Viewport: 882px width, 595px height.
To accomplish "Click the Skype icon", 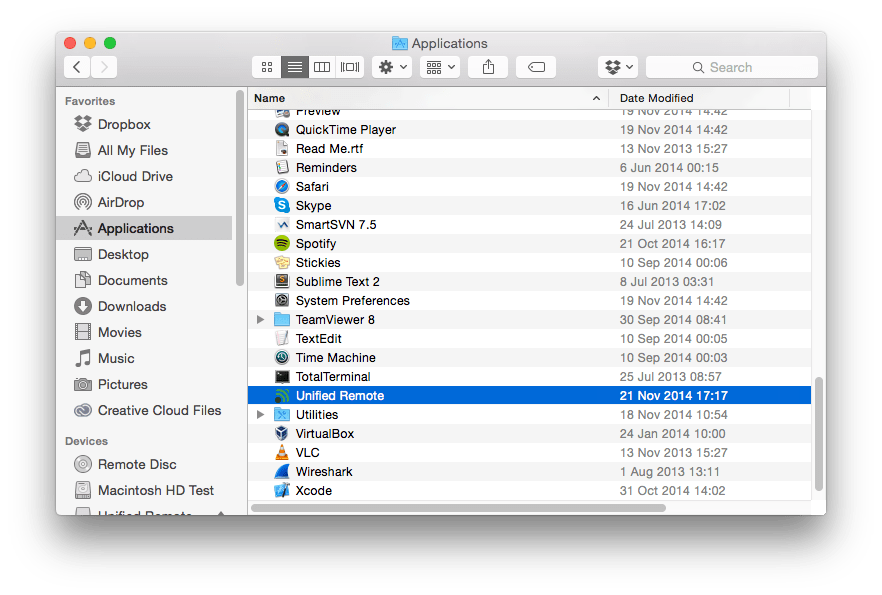I will click(282, 205).
